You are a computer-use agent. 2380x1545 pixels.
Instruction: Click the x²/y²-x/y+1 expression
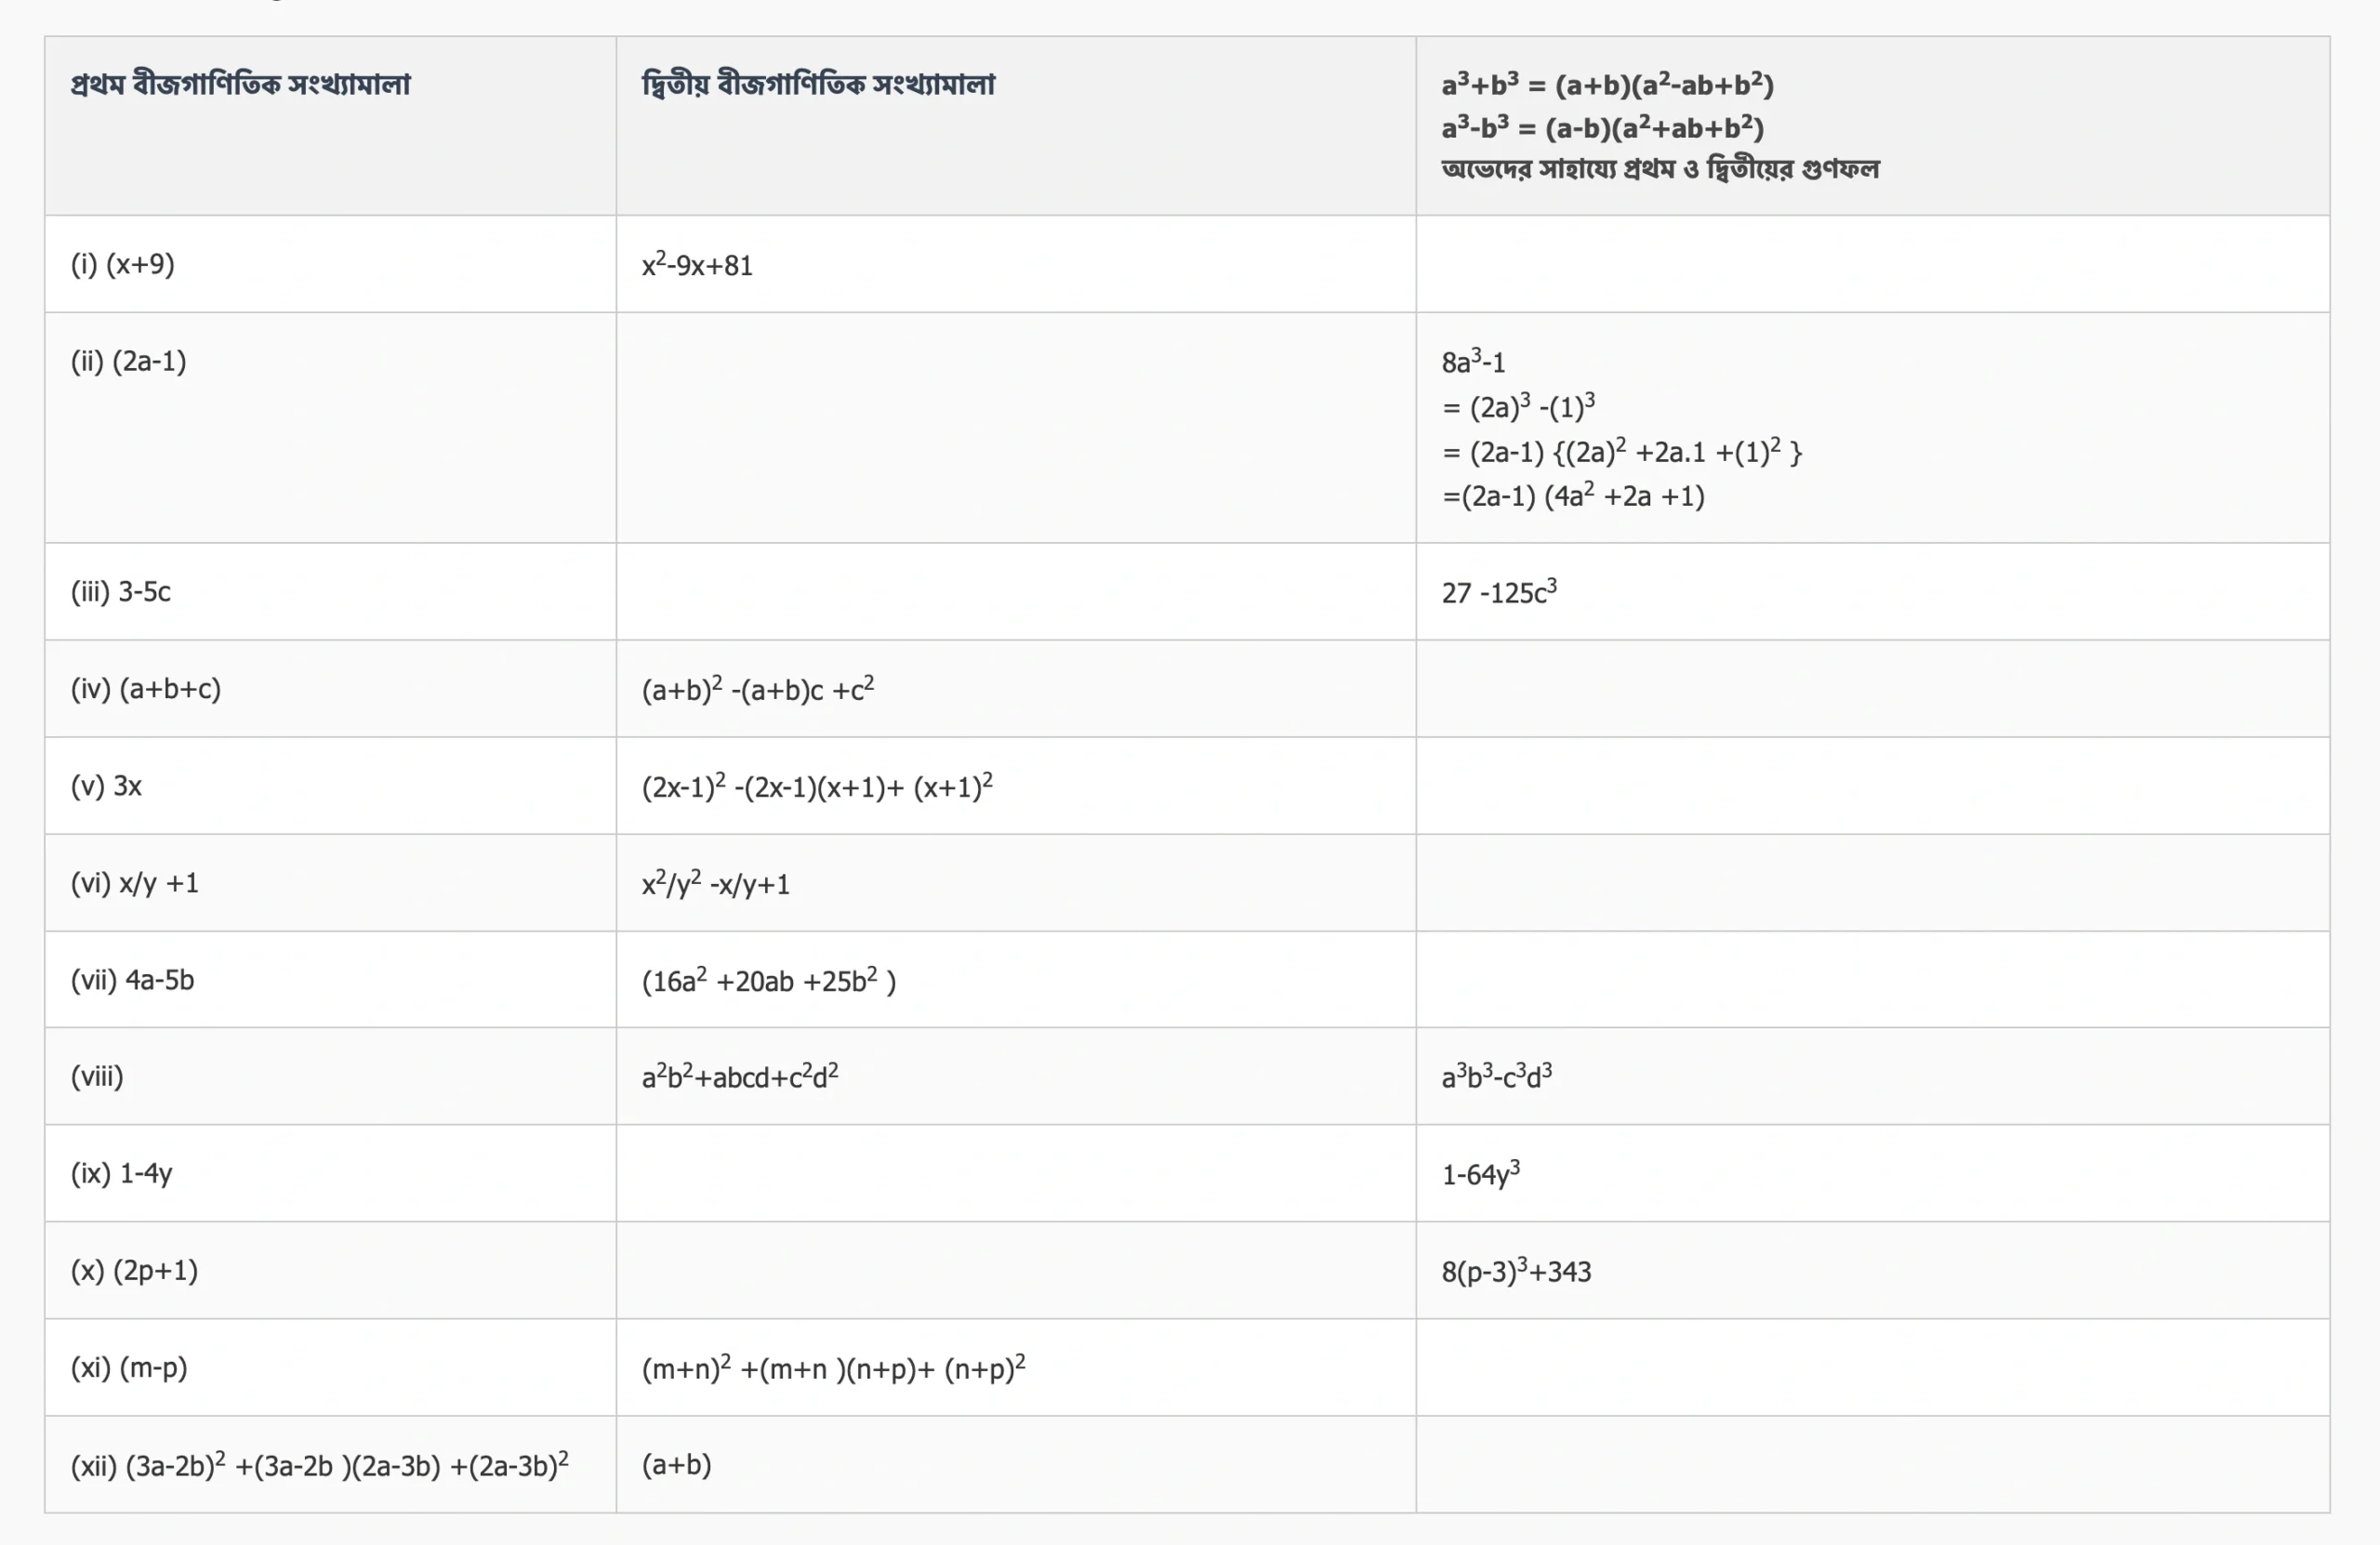tap(716, 884)
